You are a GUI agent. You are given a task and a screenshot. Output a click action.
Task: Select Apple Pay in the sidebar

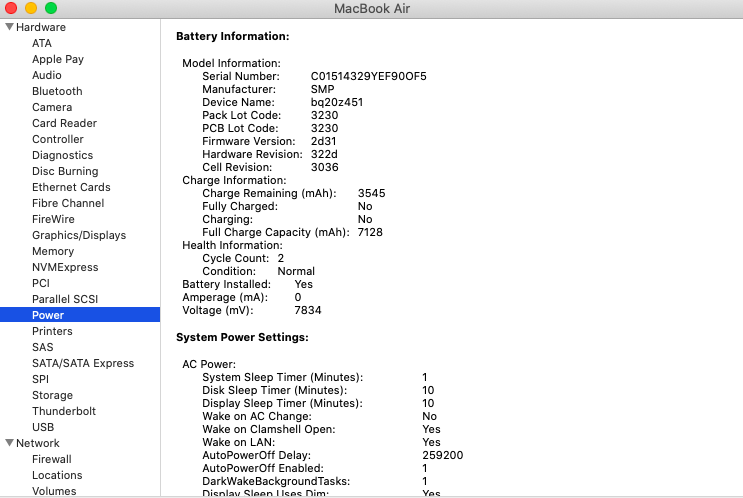click(58, 59)
